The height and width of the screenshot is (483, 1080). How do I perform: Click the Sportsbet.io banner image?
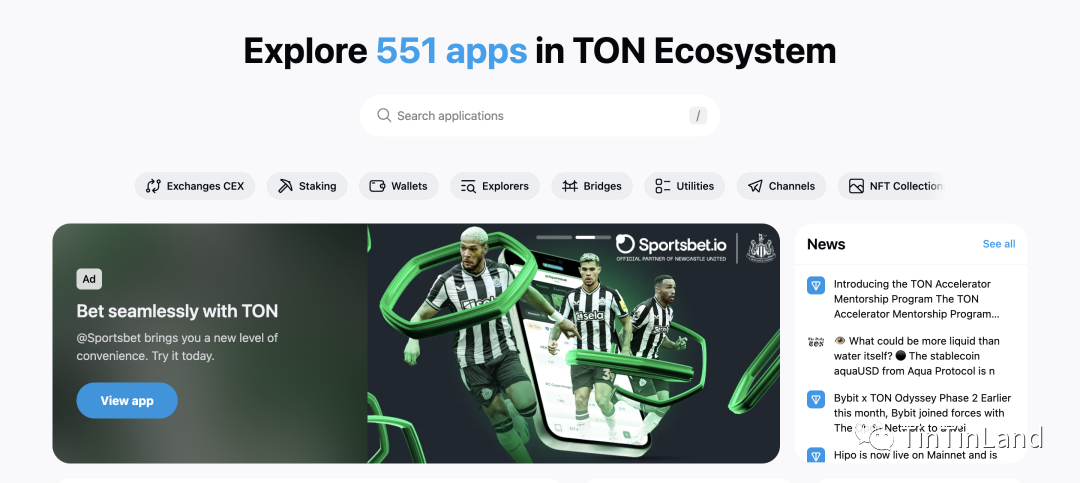tap(574, 343)
